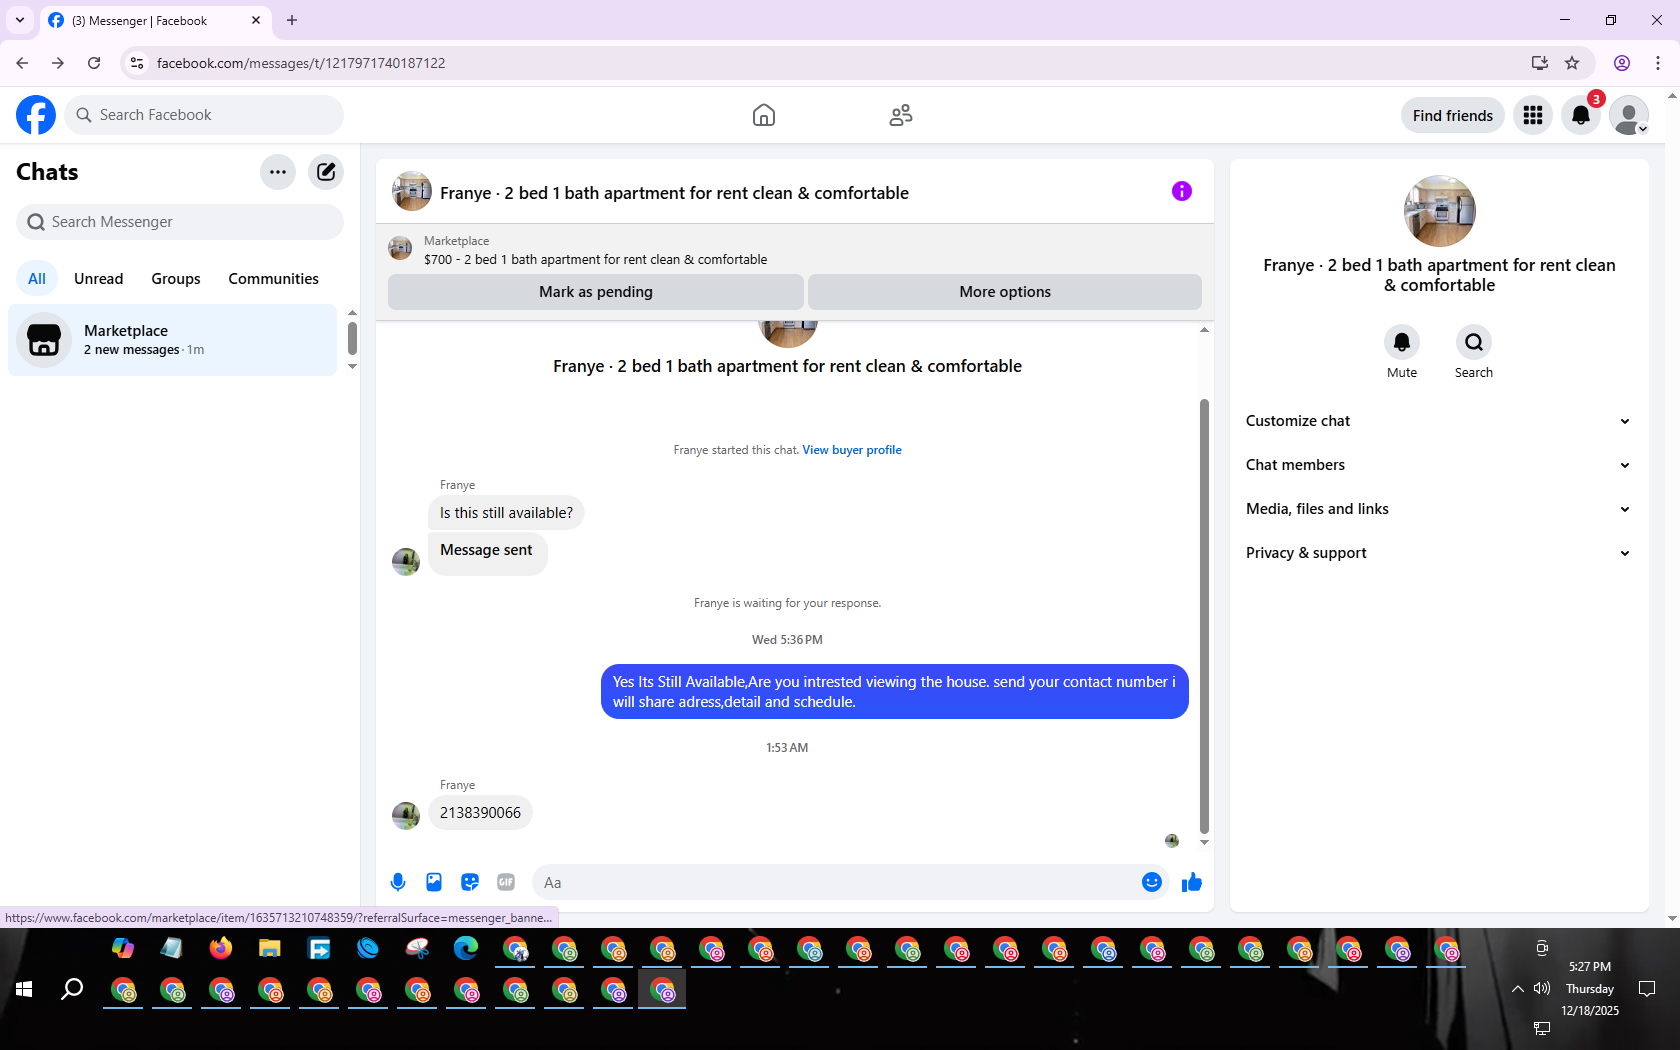Click Mark as pending button
This screenshot has height=1050, width=1680.
(596, 292)
